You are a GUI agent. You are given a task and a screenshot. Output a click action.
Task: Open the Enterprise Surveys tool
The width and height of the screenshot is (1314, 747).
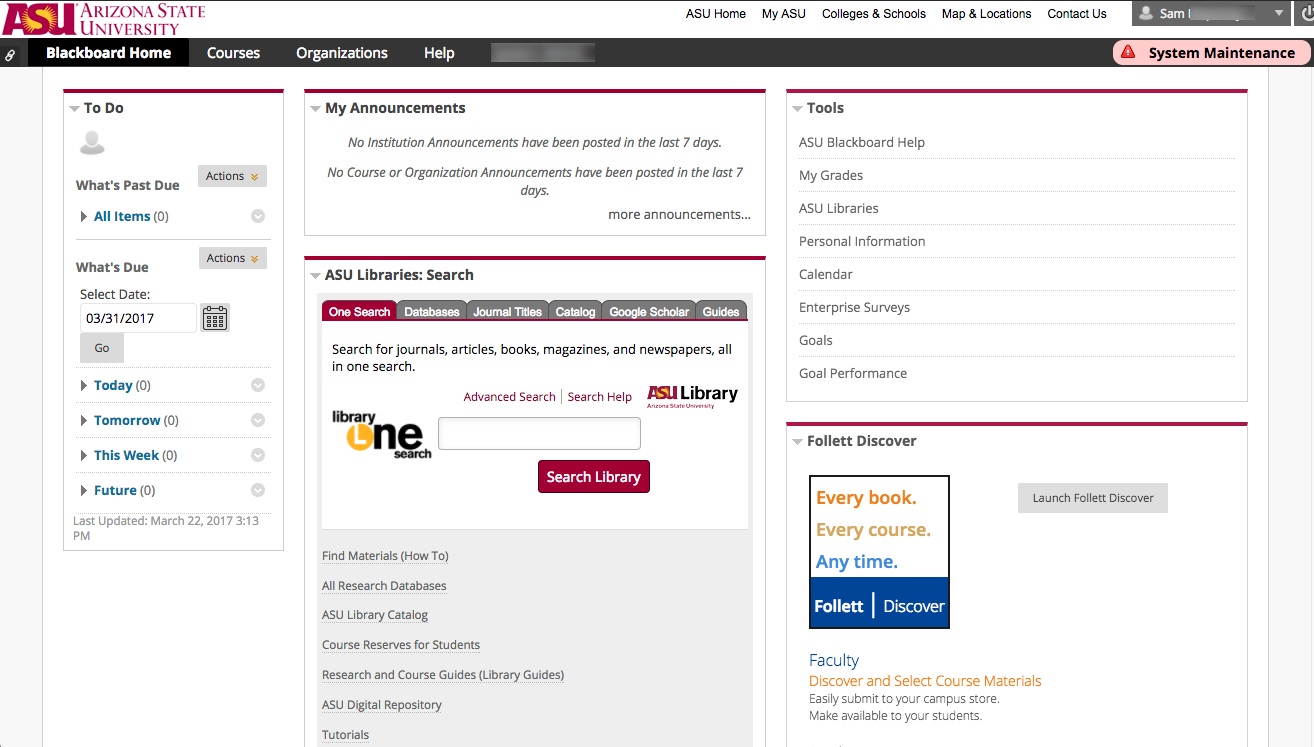[x=854, y=307]
